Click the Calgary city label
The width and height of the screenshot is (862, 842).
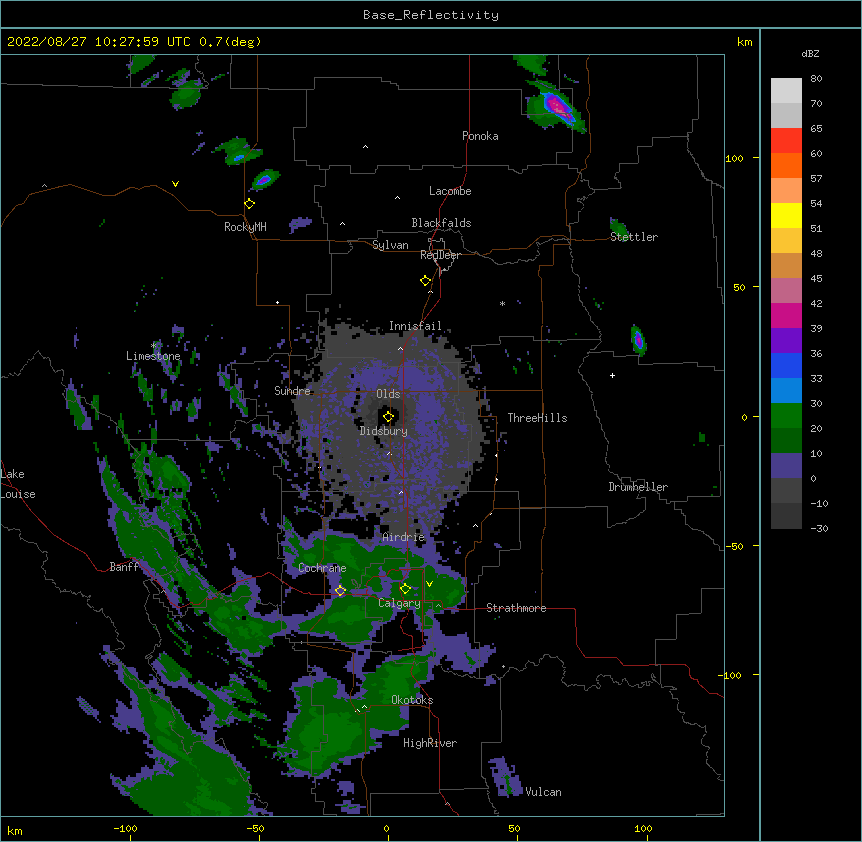pos(399,603)
